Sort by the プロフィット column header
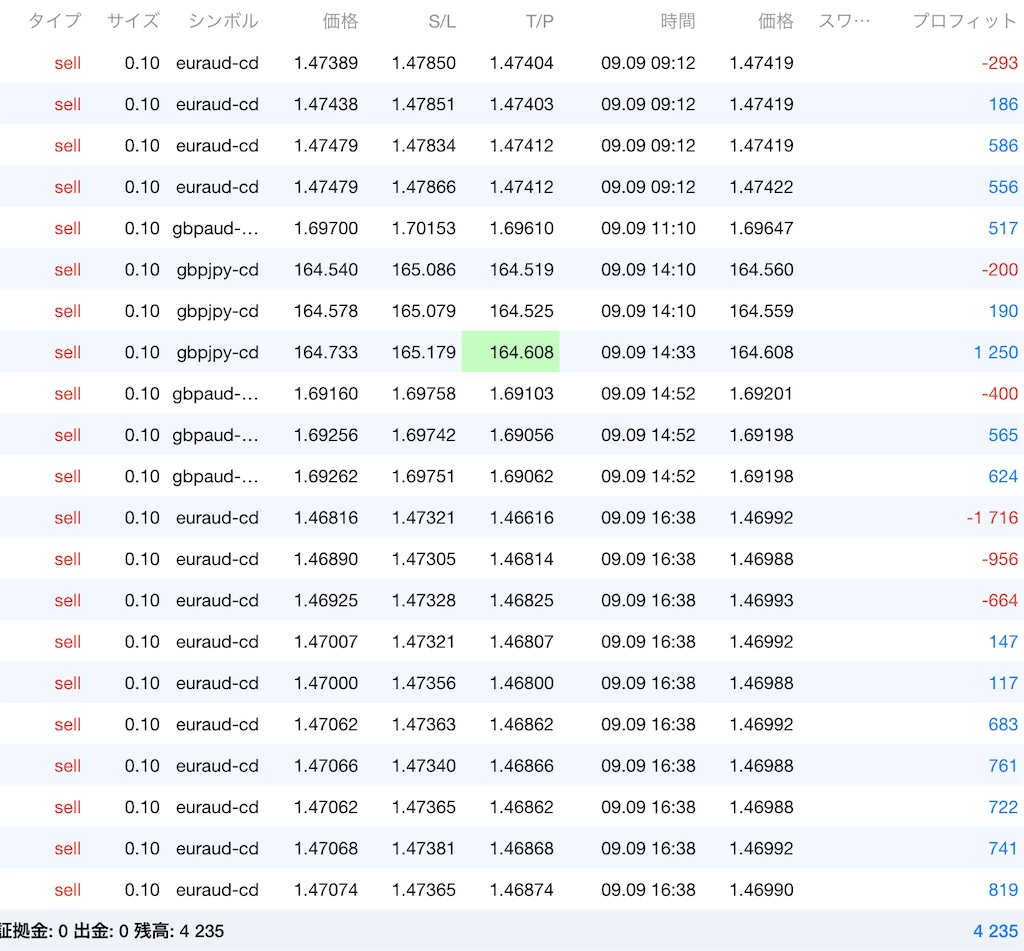This screenshot has width=1024, height=951. coord(965,21)
